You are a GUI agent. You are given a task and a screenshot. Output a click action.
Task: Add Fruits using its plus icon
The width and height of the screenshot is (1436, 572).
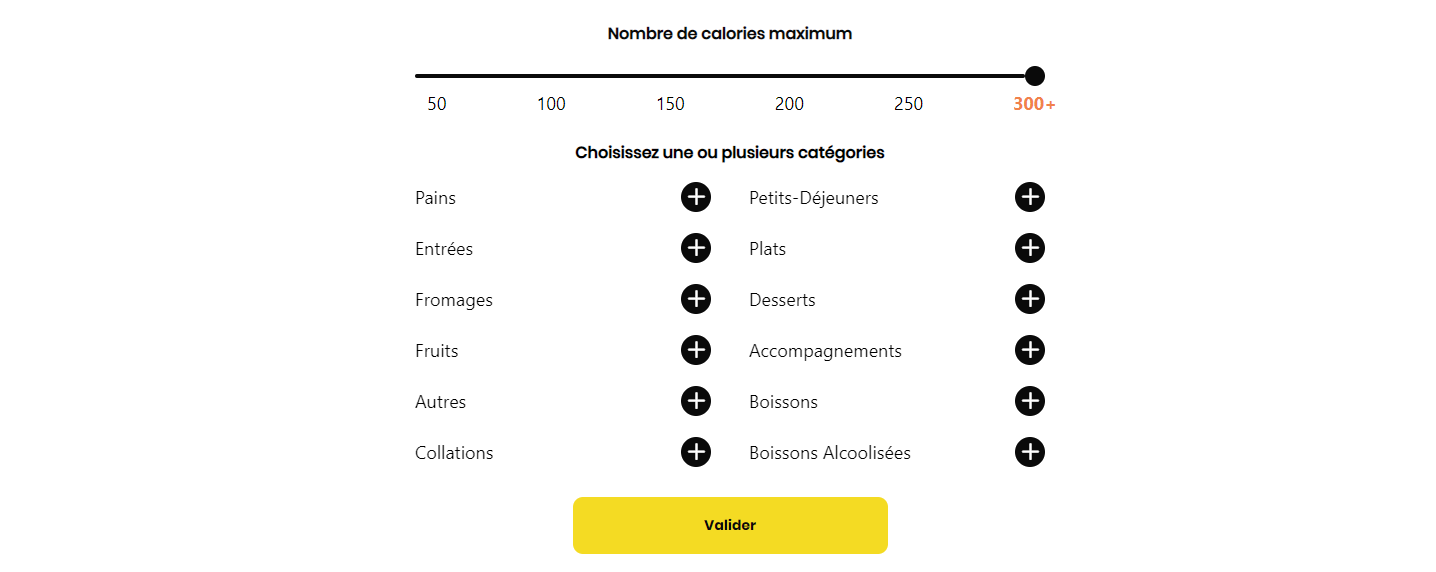[696, 350]
